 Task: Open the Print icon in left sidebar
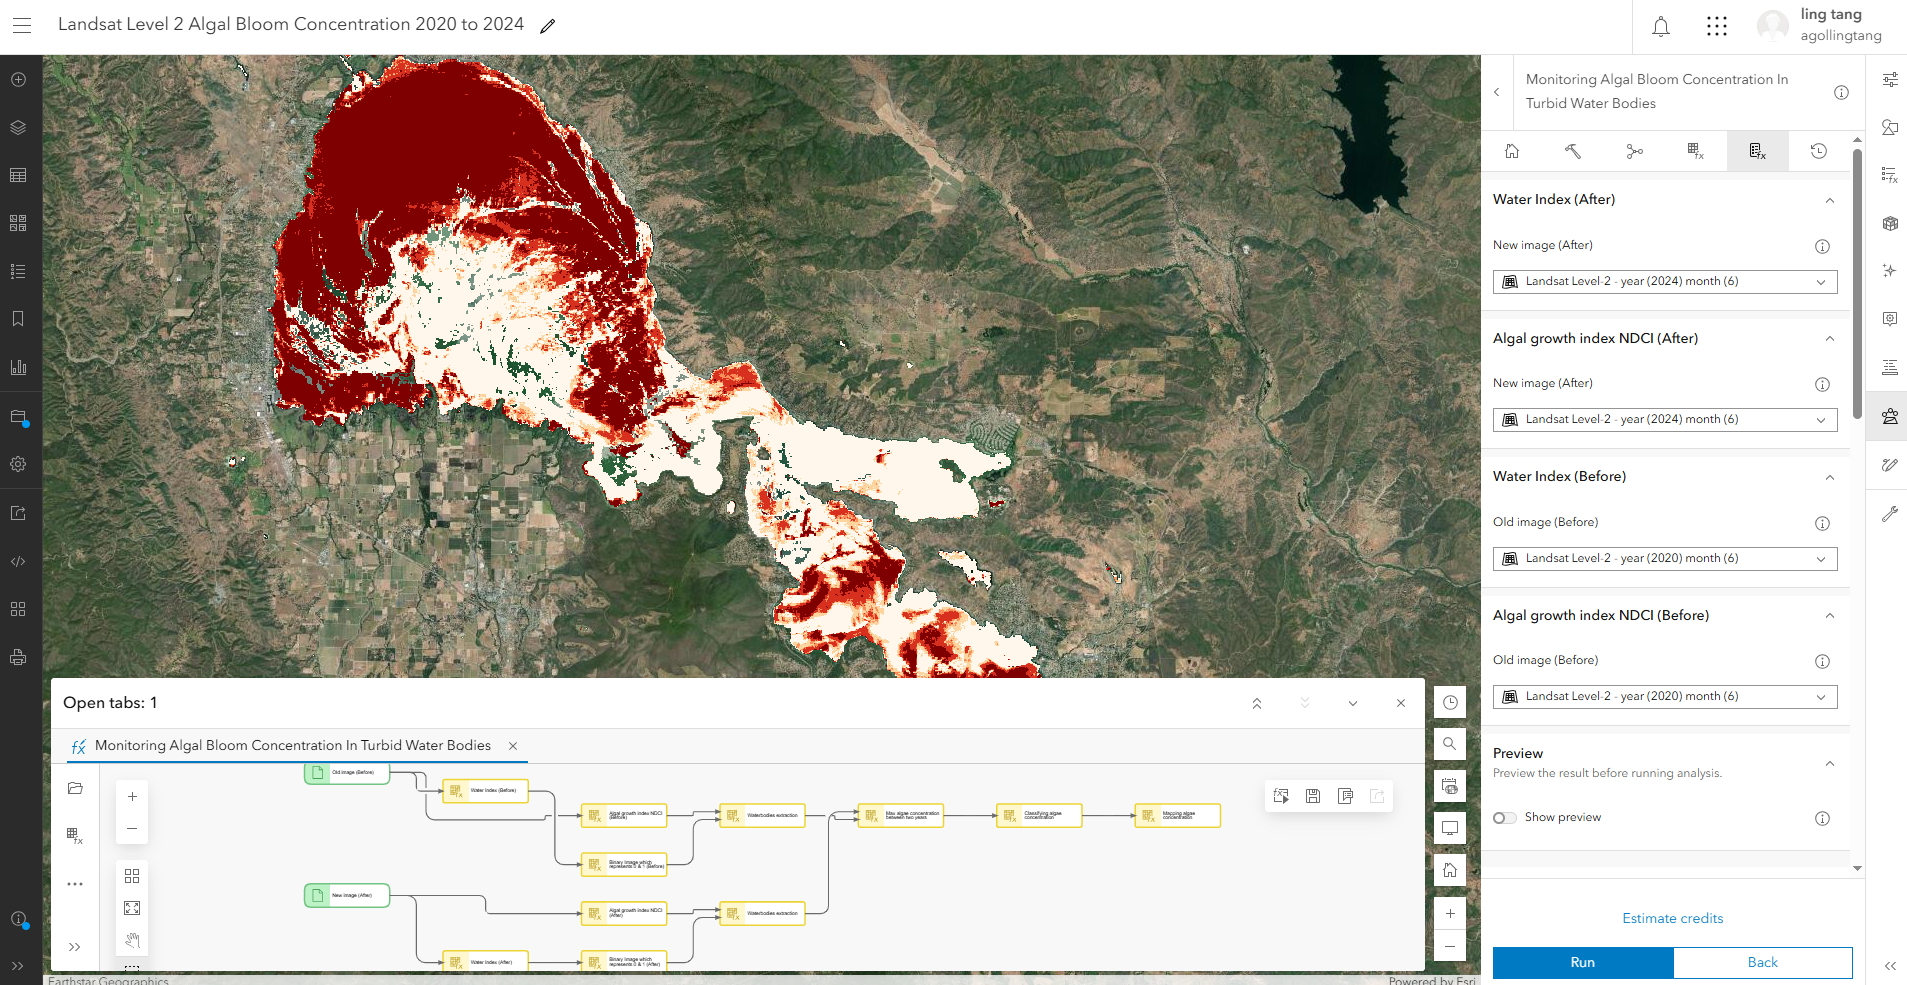coord(18,657)
